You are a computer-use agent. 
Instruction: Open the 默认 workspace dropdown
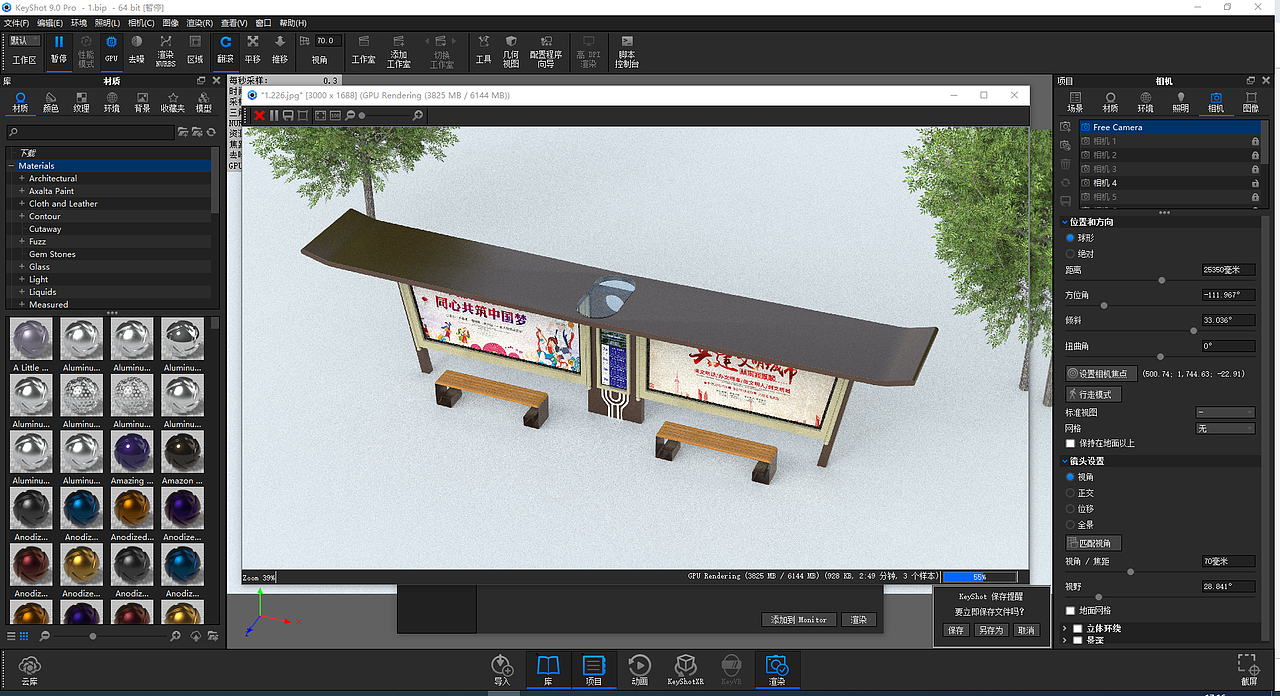(x=24, y=41)
